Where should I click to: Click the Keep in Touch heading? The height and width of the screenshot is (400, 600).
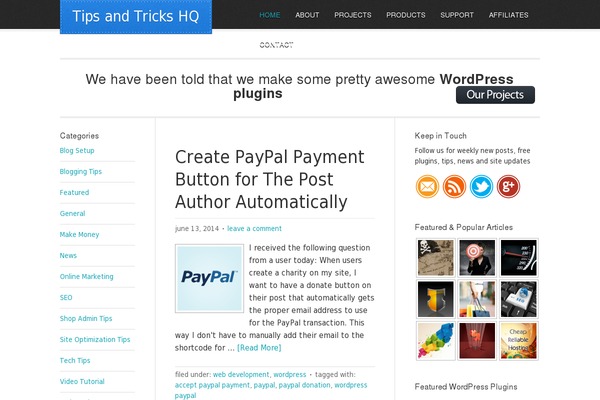coord(440,136)
